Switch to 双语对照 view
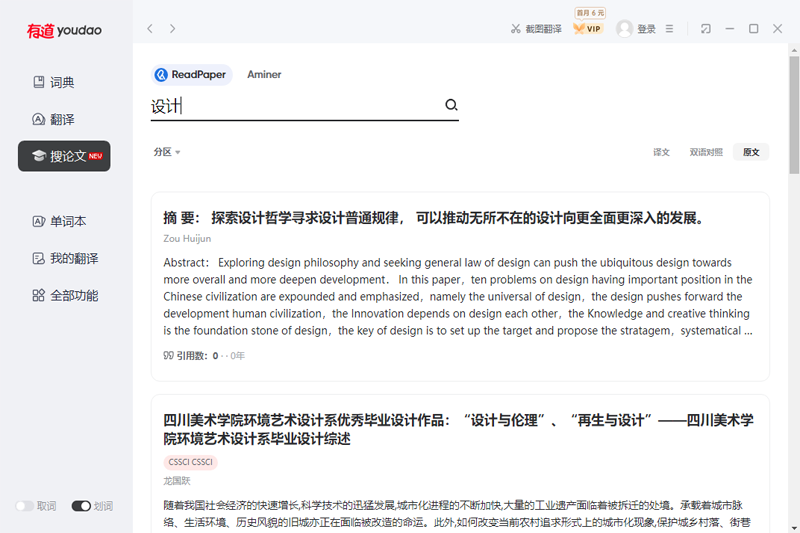This screenshot has width=800, height=533. click(x=705, y=152)
